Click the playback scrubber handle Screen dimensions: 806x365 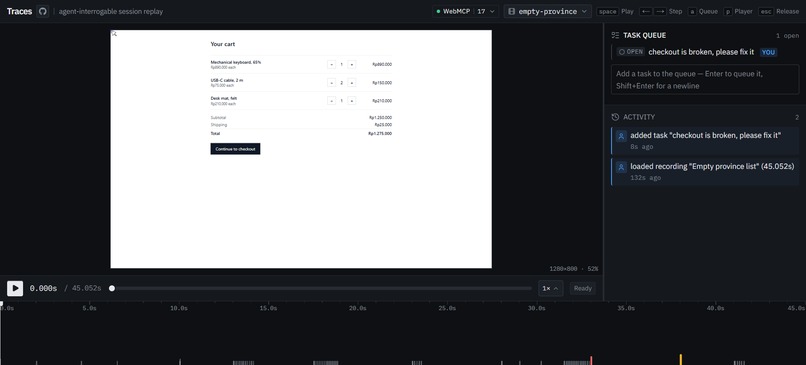click(112, 288)
